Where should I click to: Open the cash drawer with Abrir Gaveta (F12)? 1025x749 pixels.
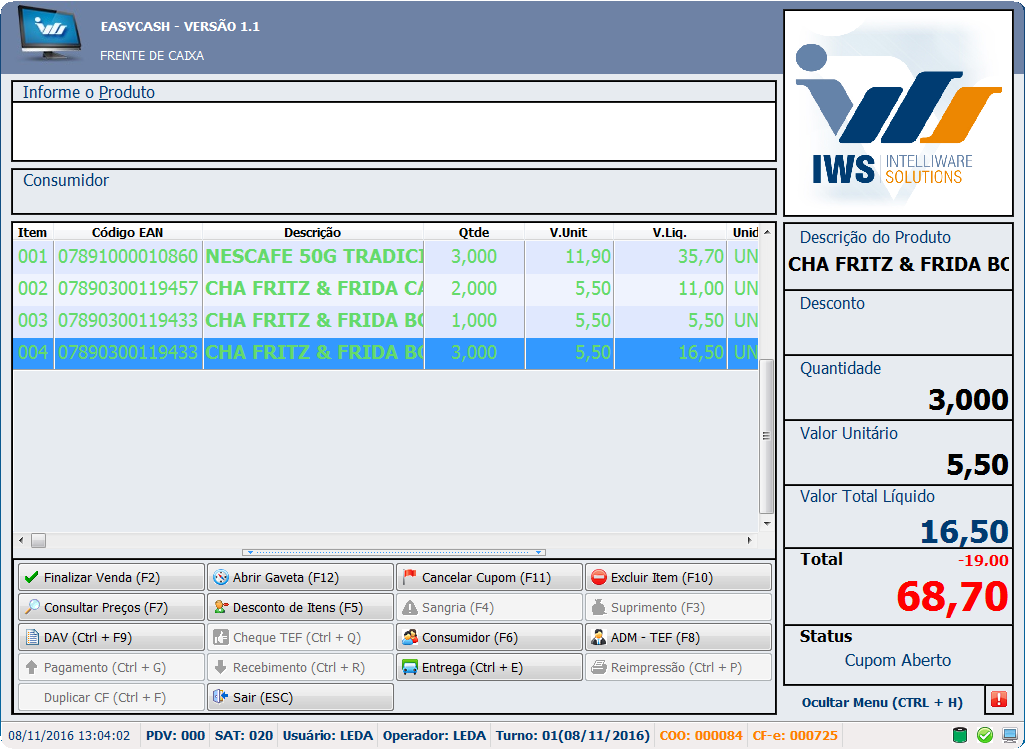click(300, 577)
